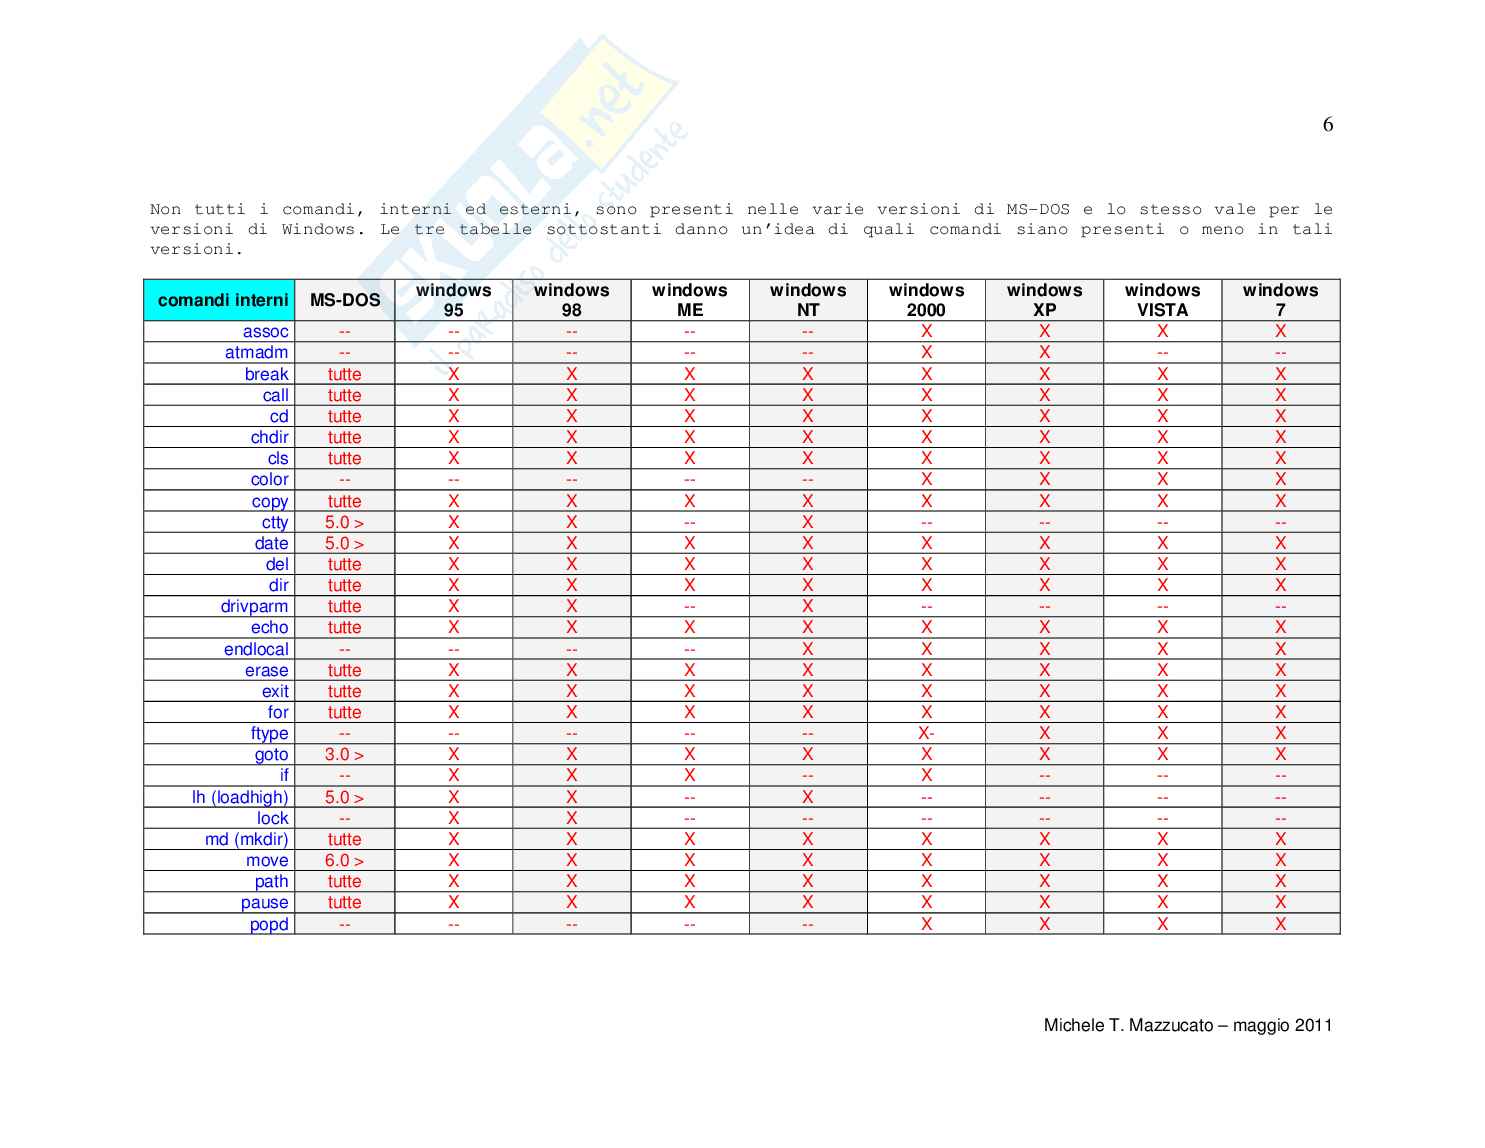This screenshot has width=1485, height=1148.
Task: Click the '6.0 >' value in the move row
Action: pyautogui.click(x=344, y=861)
